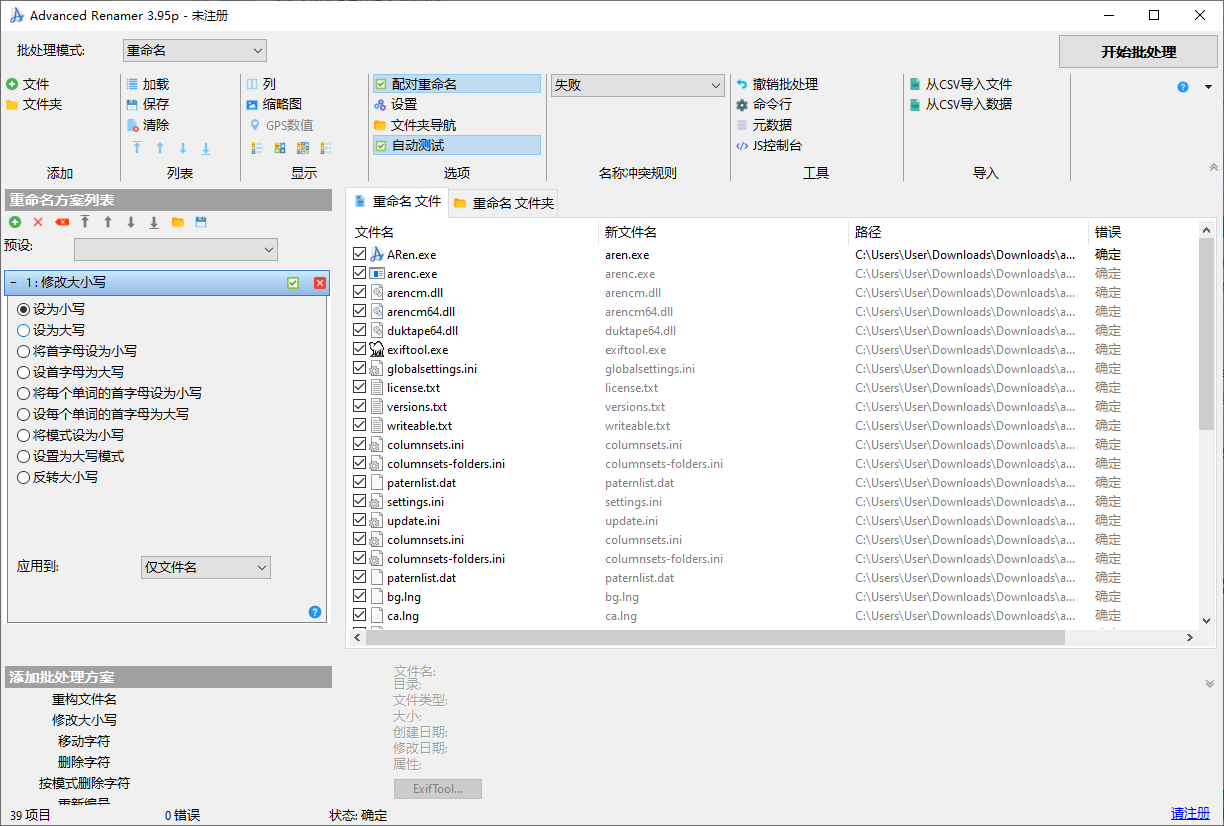Open method preset with folder icon
The width and height of the screenshot is (1224, 826).
tap(178, 222)
